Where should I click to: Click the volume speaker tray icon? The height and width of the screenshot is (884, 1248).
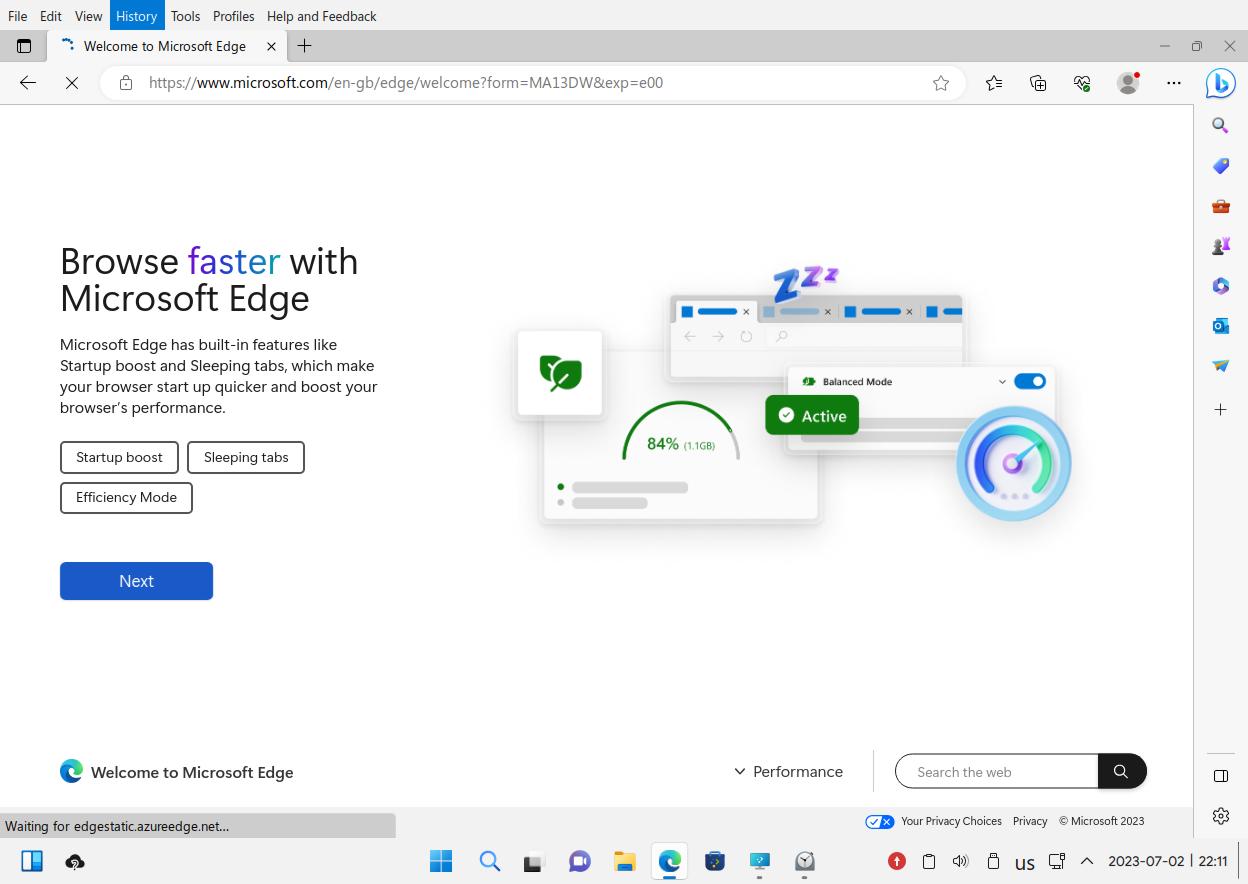[x=960, y=861]
